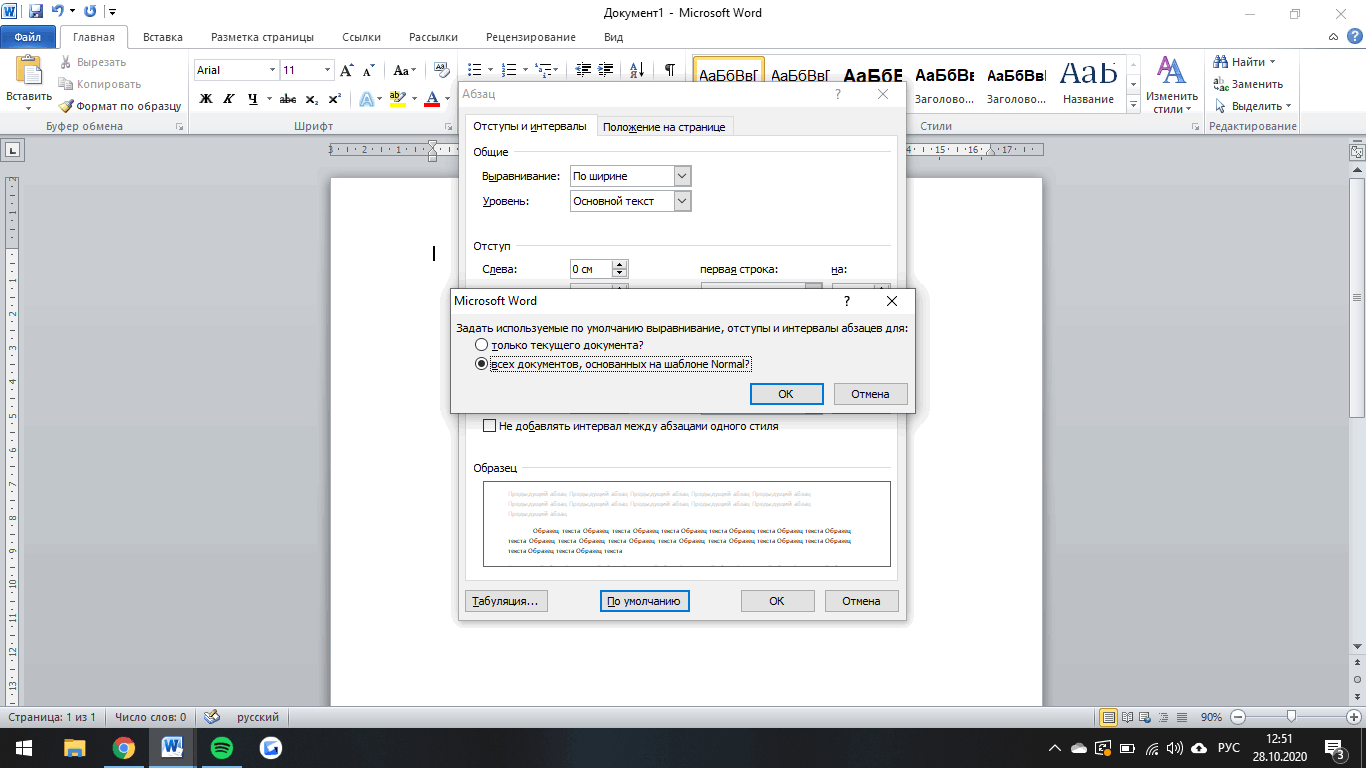1366x768 pixels.
Task: Click the italic К formatting icon
Action: click(x=229, y=99)
